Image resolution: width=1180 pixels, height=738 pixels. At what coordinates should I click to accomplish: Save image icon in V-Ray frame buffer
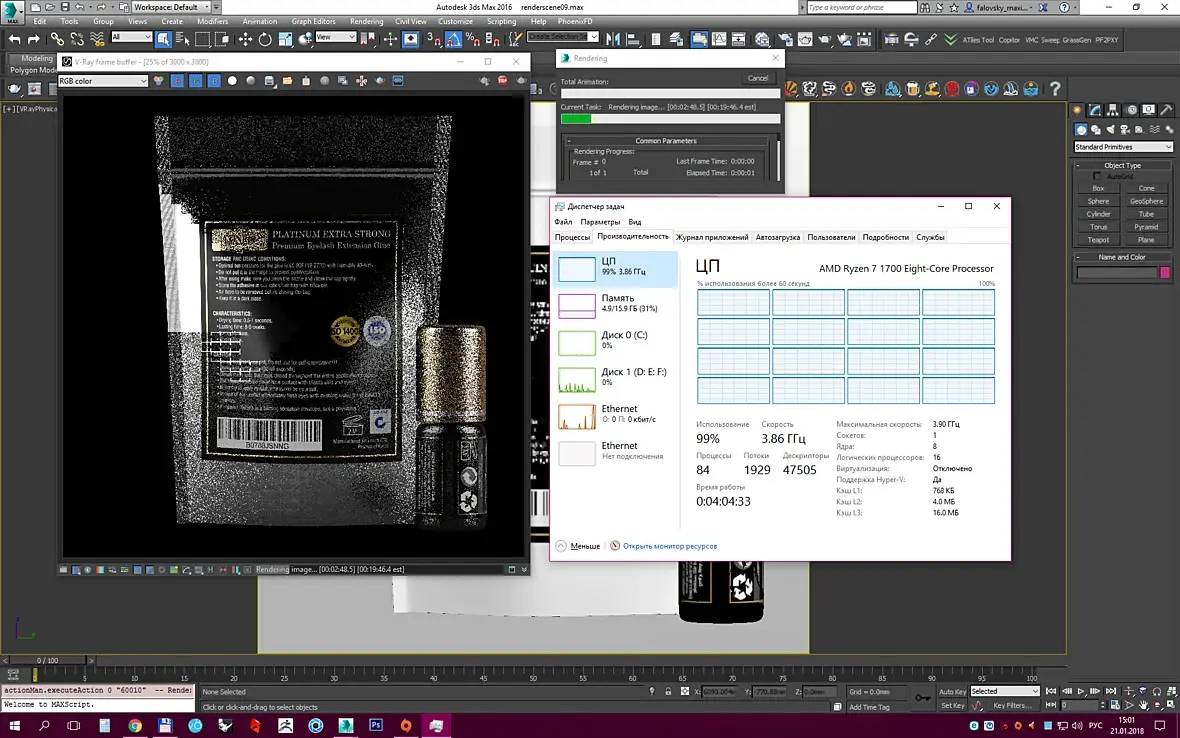point(270,81)
